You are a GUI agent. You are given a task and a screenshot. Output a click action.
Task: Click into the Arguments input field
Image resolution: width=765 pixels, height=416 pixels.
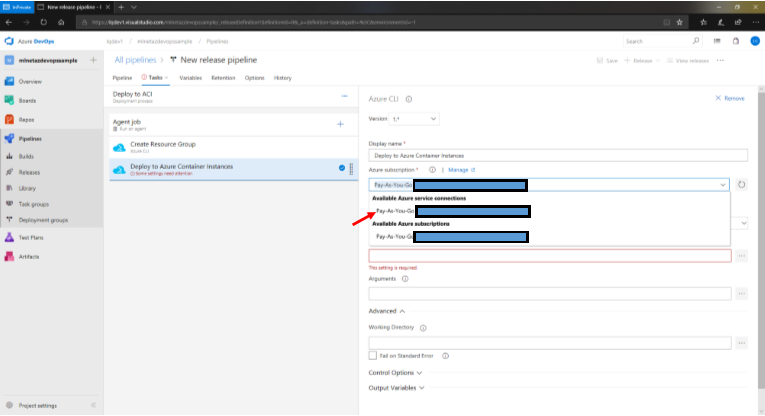550,293
